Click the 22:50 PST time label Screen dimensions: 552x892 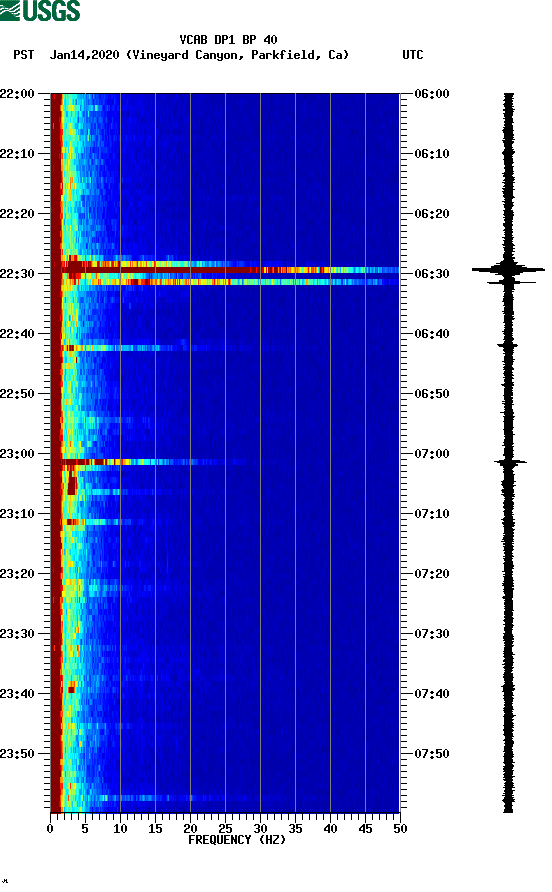pyautogui.click(x=17, y=394)
